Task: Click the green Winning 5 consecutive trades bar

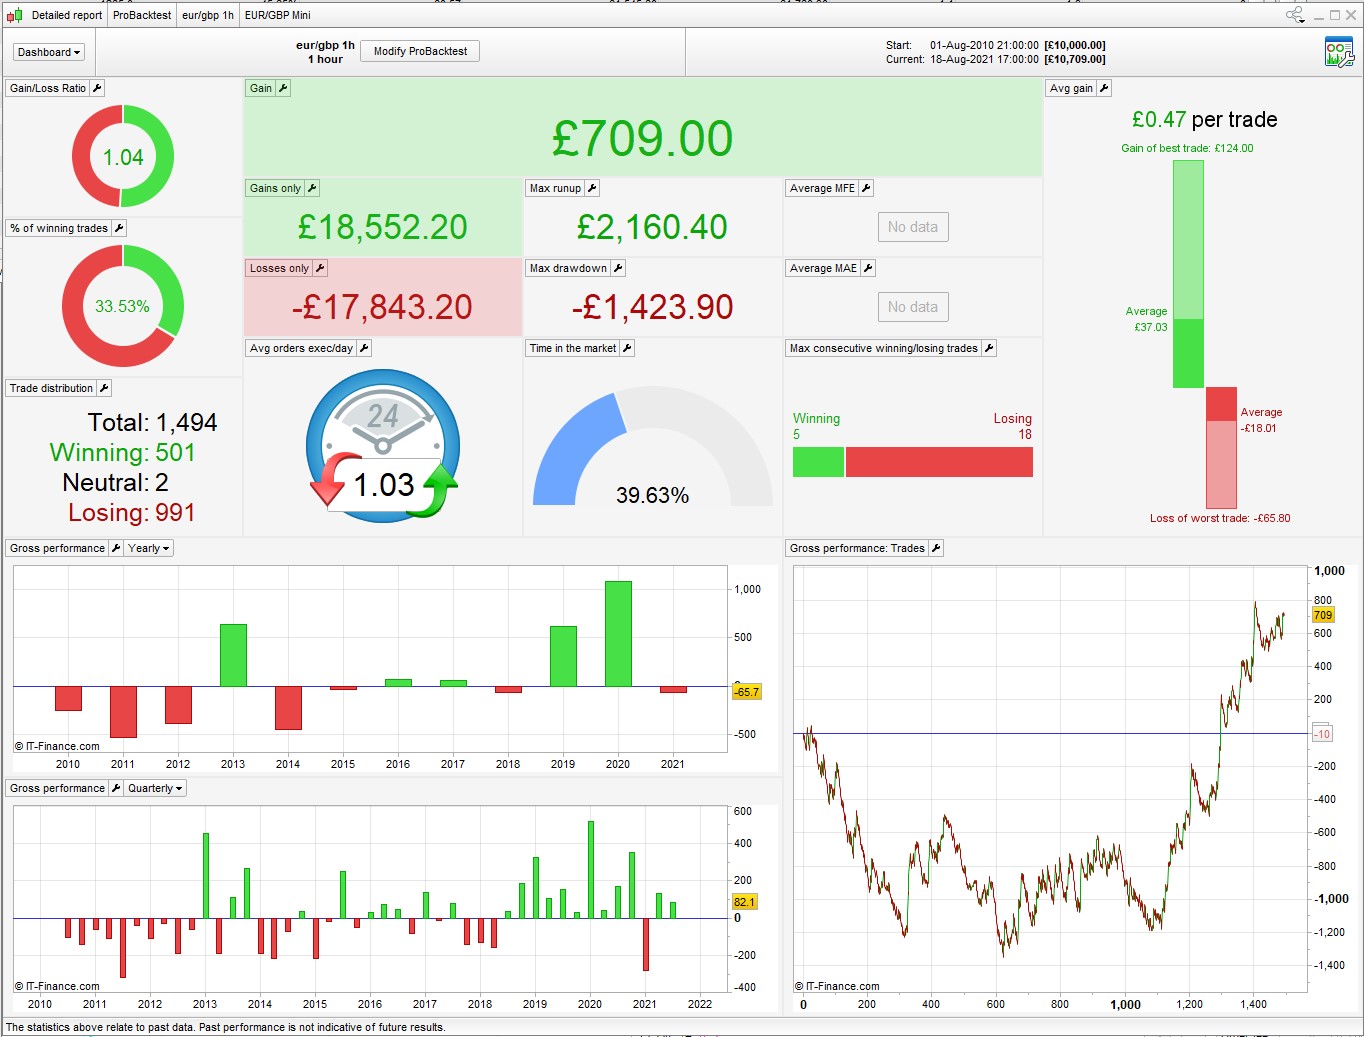Action: [x=819, y=462]
